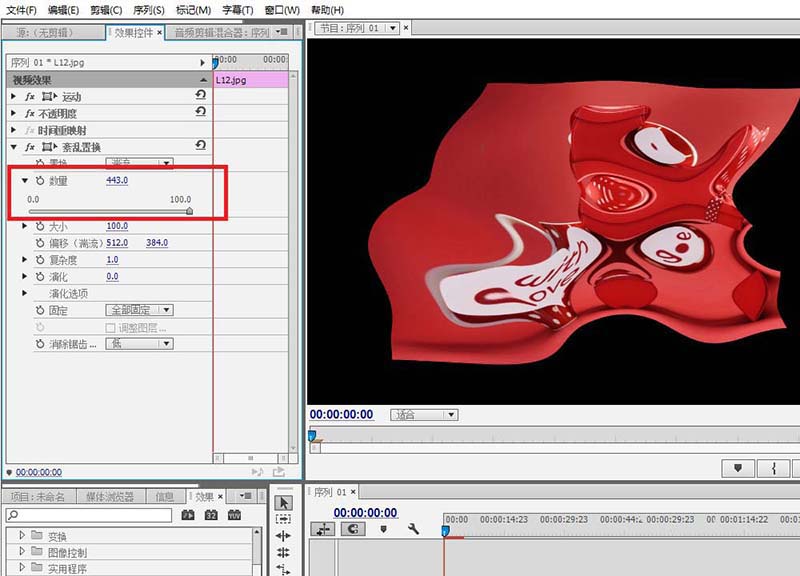The width and height of the screenshot is (800, 576).
Task: Expand the 不透明度 effect properties
Action: [14, 113]
